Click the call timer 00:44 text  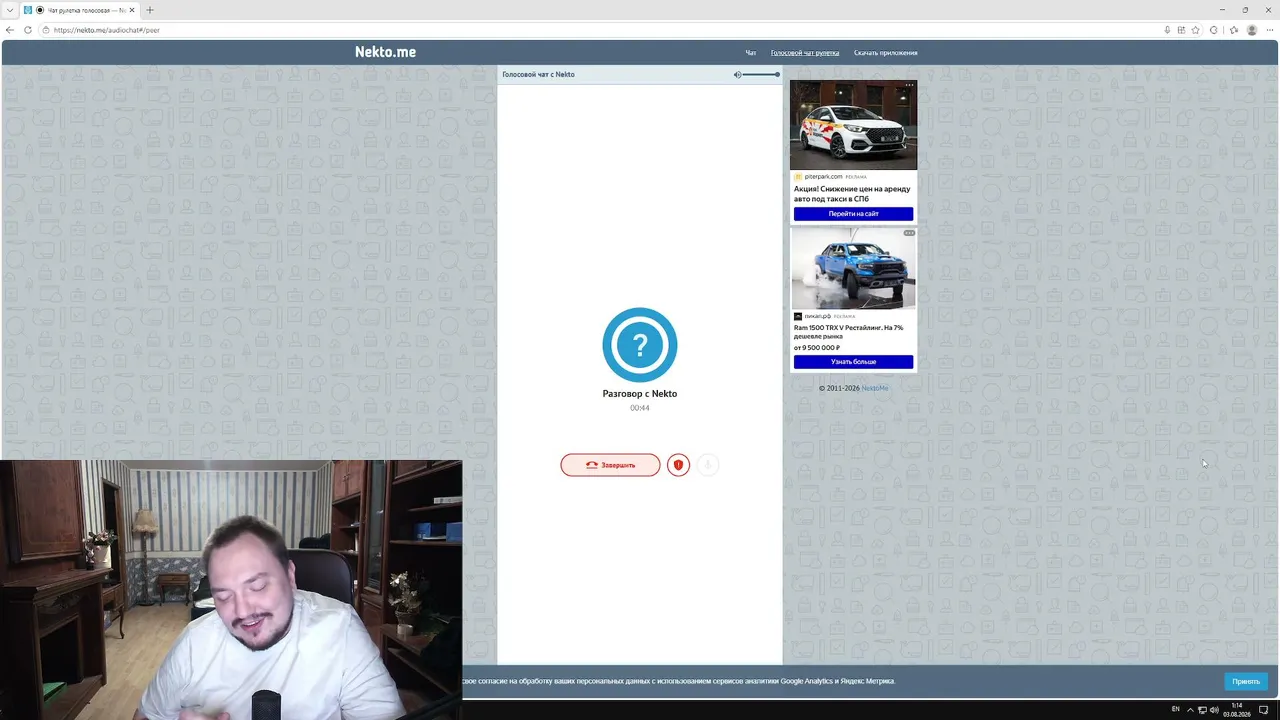[640, 408]
